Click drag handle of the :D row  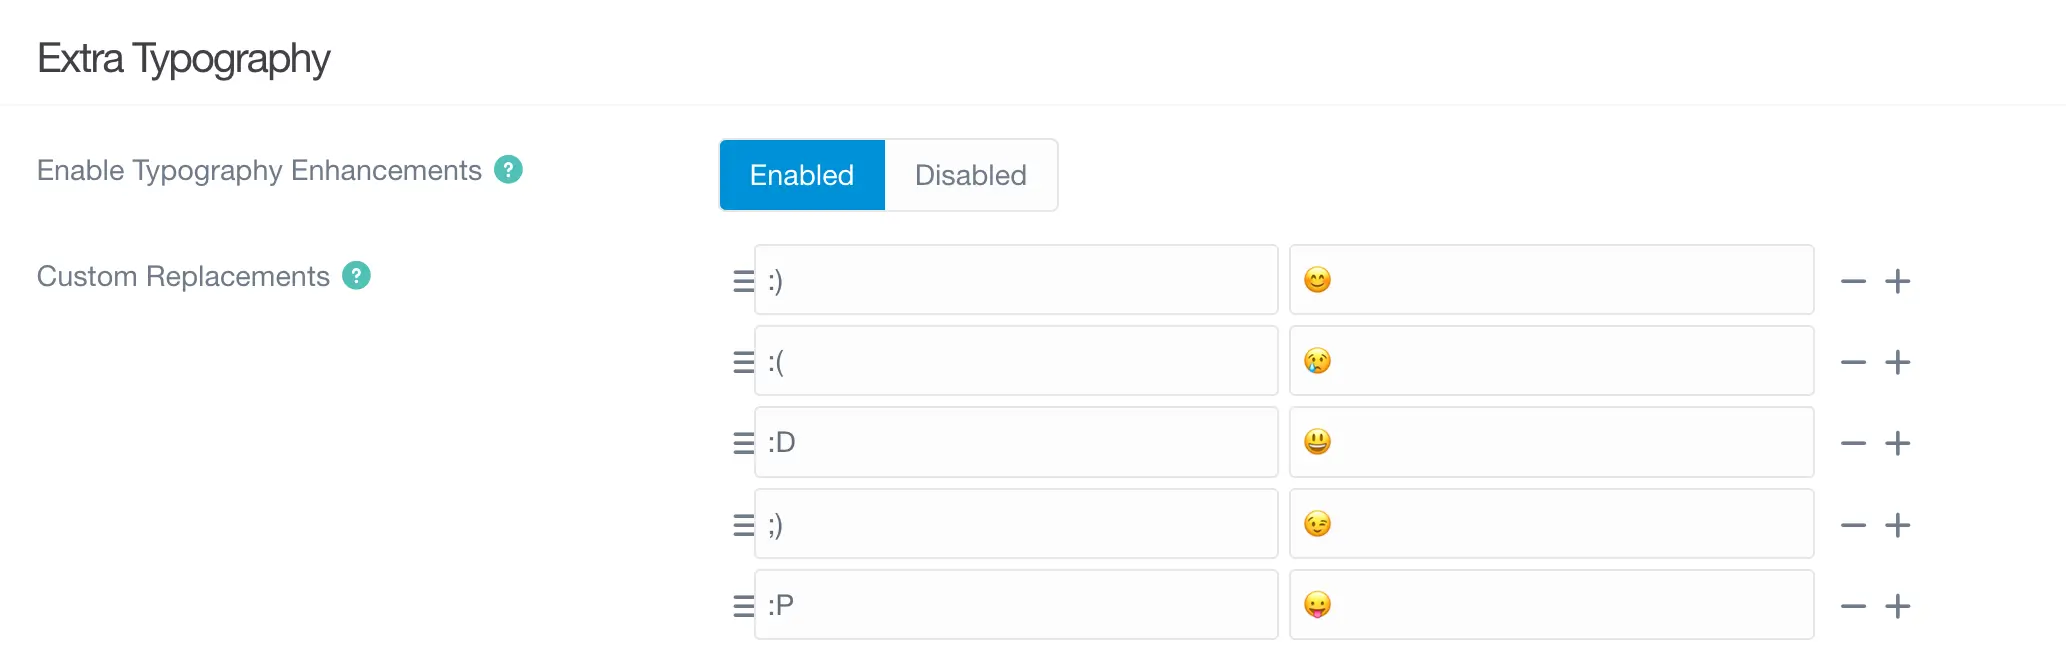[x=743, y=443]
